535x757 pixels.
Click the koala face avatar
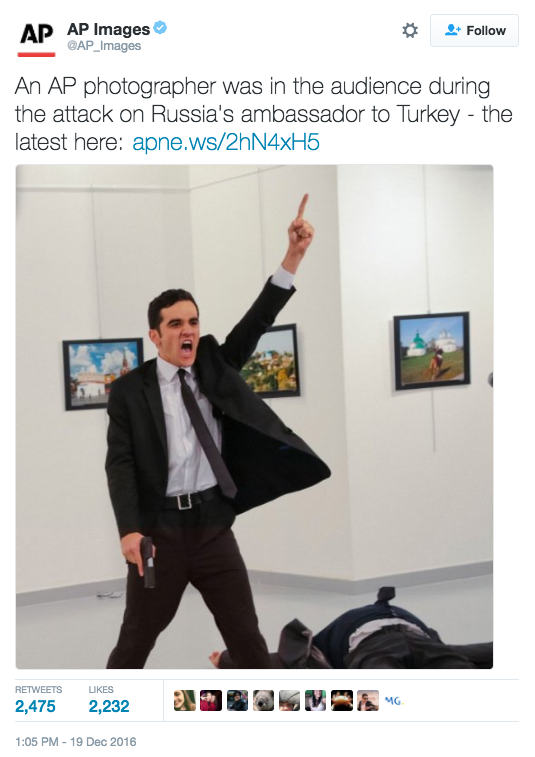[x=263, y=701]
